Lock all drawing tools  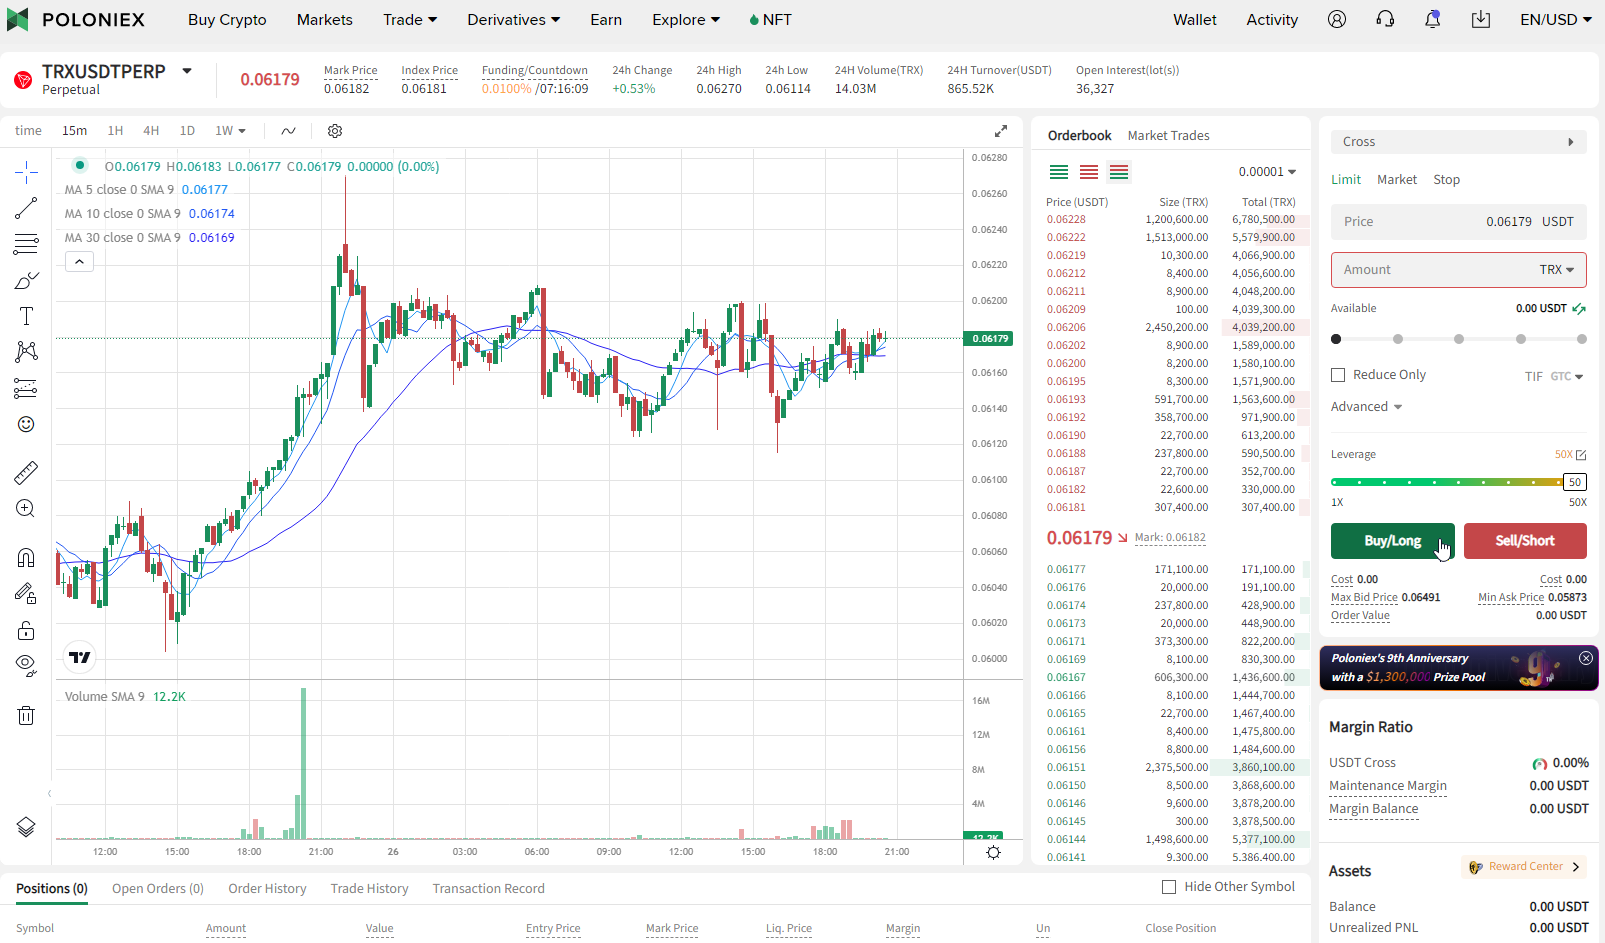tap(26, 630)
